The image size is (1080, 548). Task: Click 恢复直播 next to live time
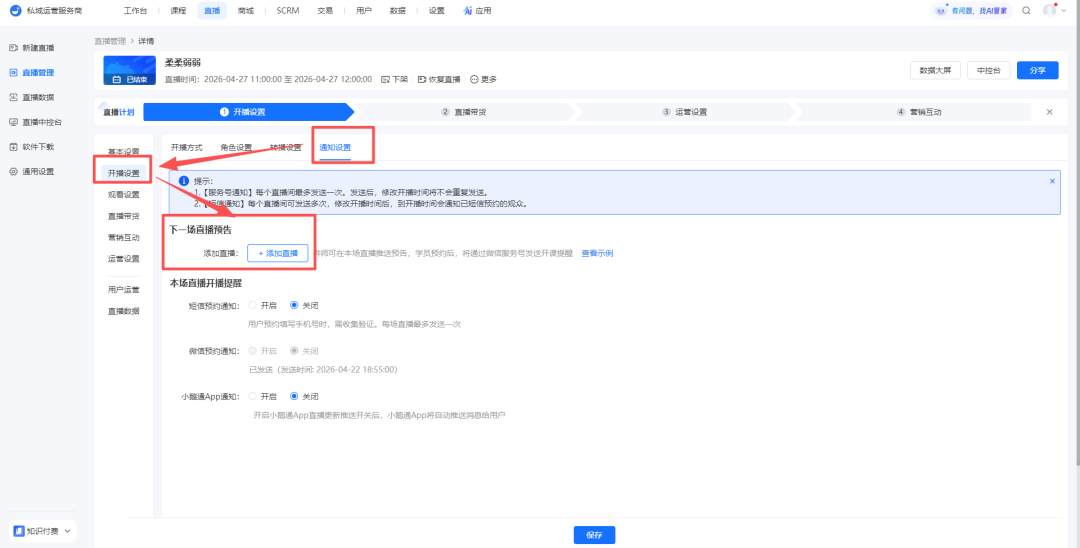click(439, 79)
